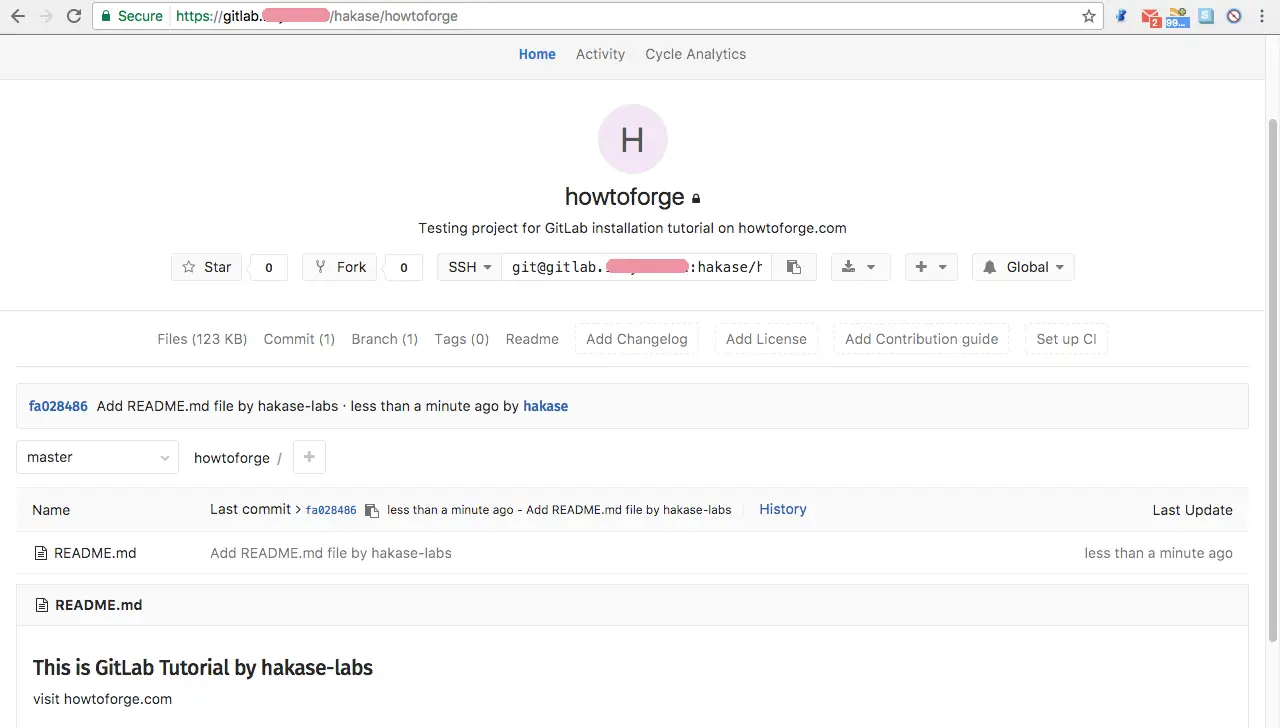Open the Tags (0) link
Viewport: 1280px width, 728px height.
tap(462, 339)
